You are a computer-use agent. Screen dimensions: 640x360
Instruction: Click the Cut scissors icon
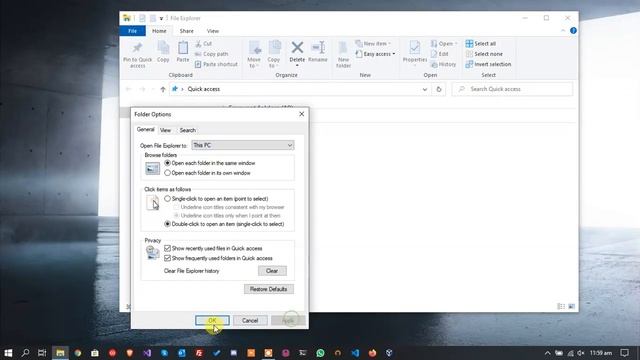tap(198, 44)
